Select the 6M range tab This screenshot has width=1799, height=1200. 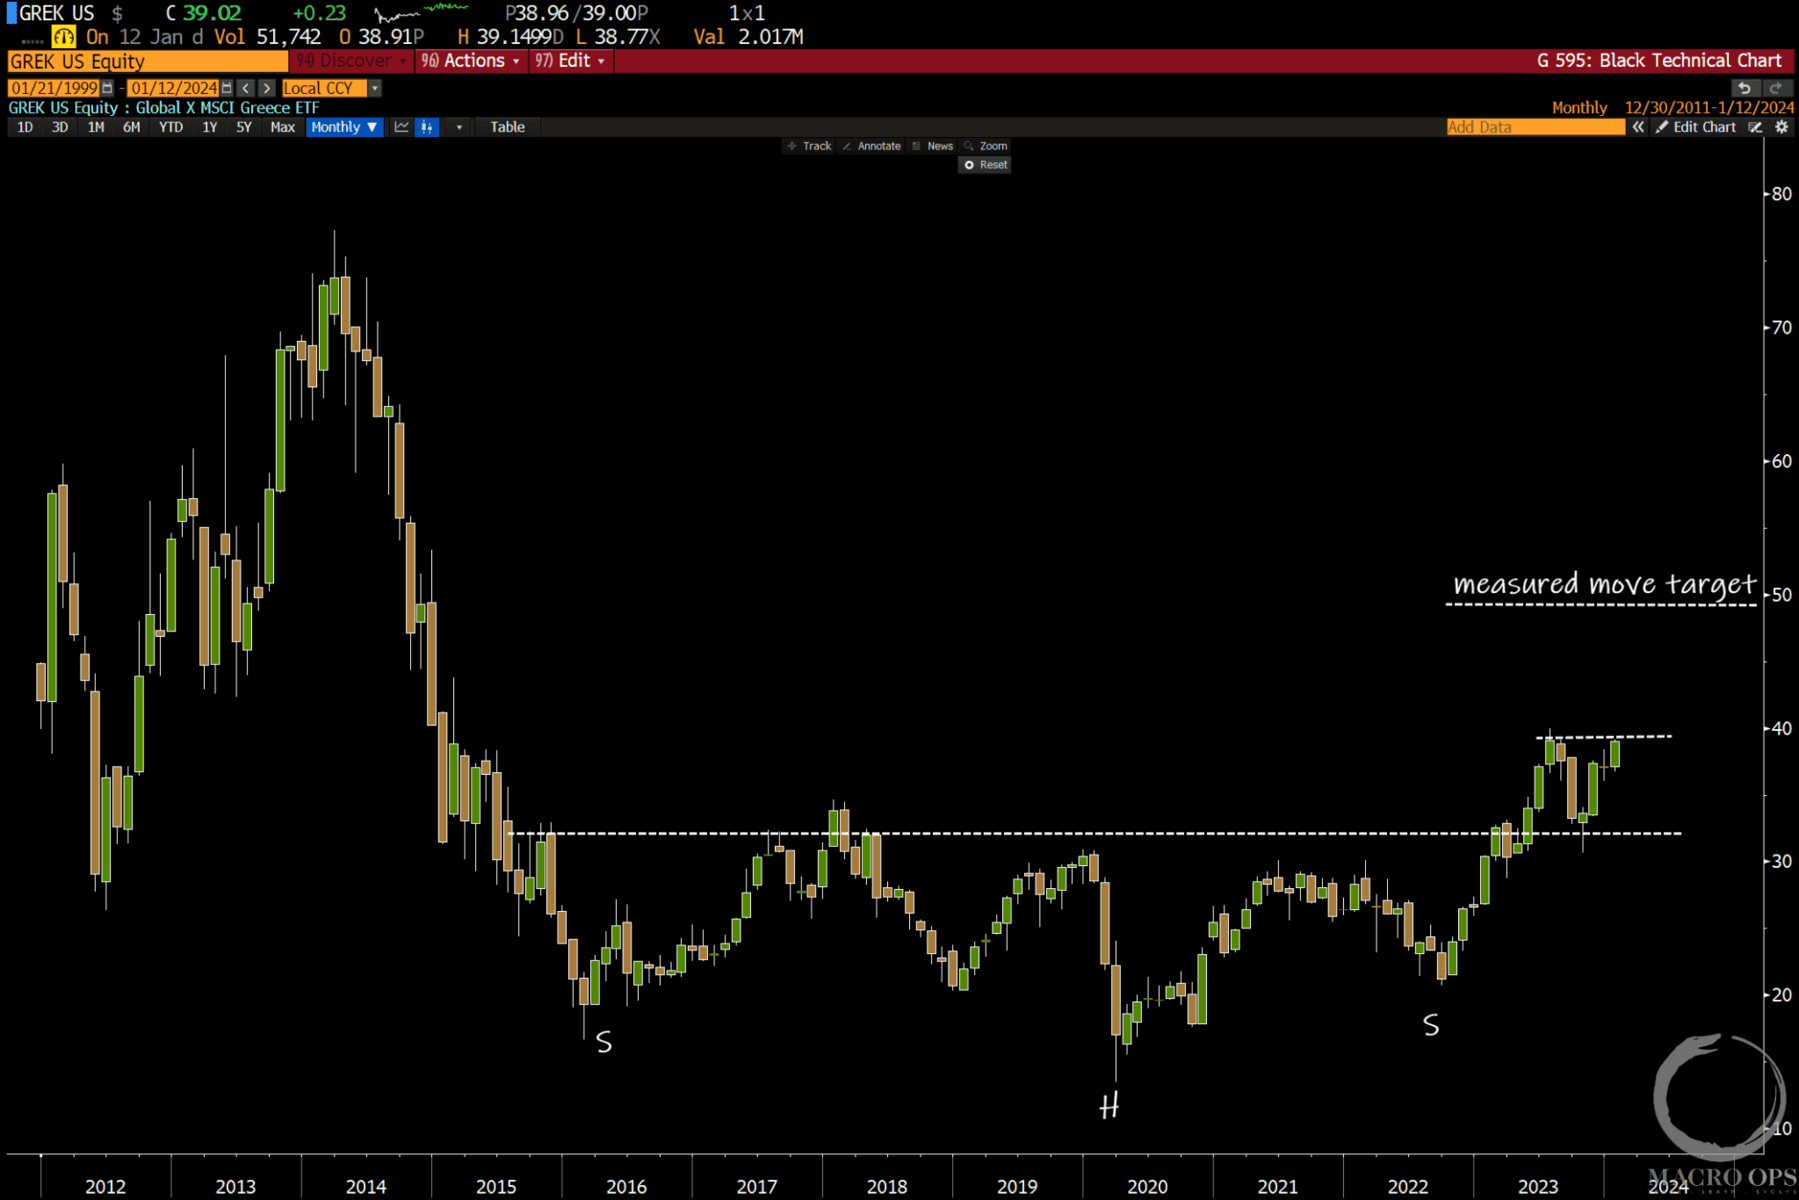[131, 127]
